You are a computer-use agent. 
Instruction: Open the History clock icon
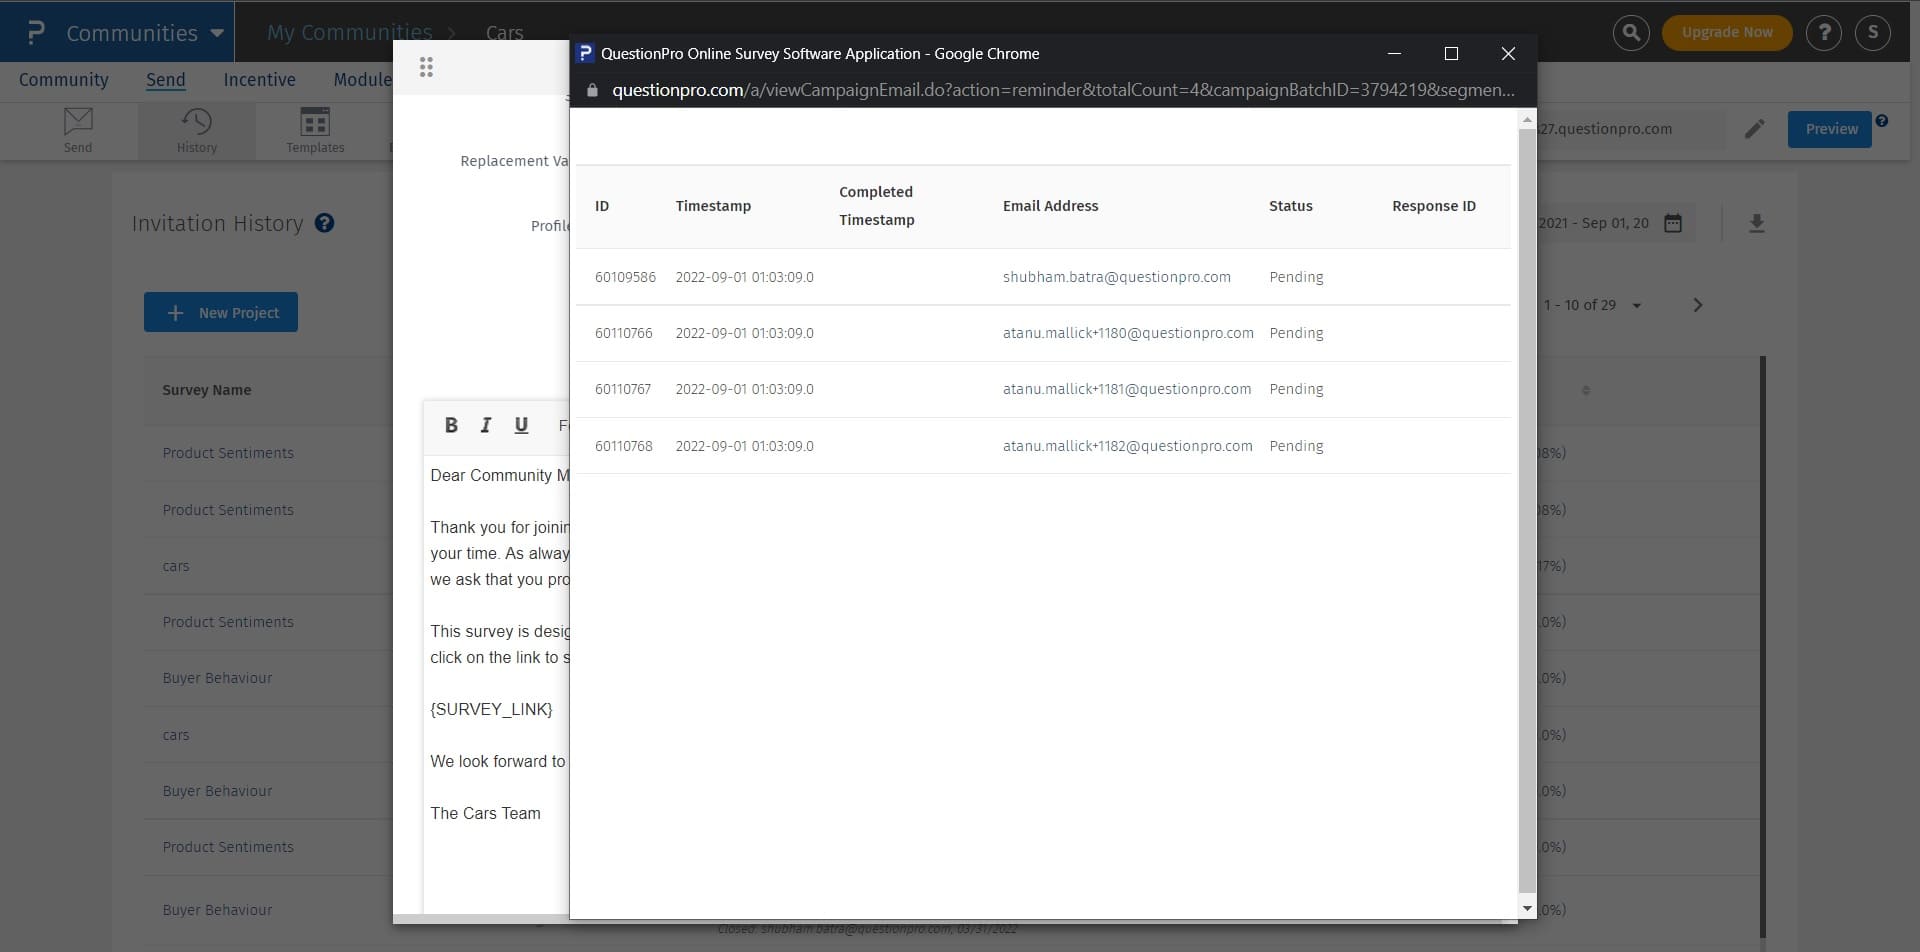tap(196, 122)
